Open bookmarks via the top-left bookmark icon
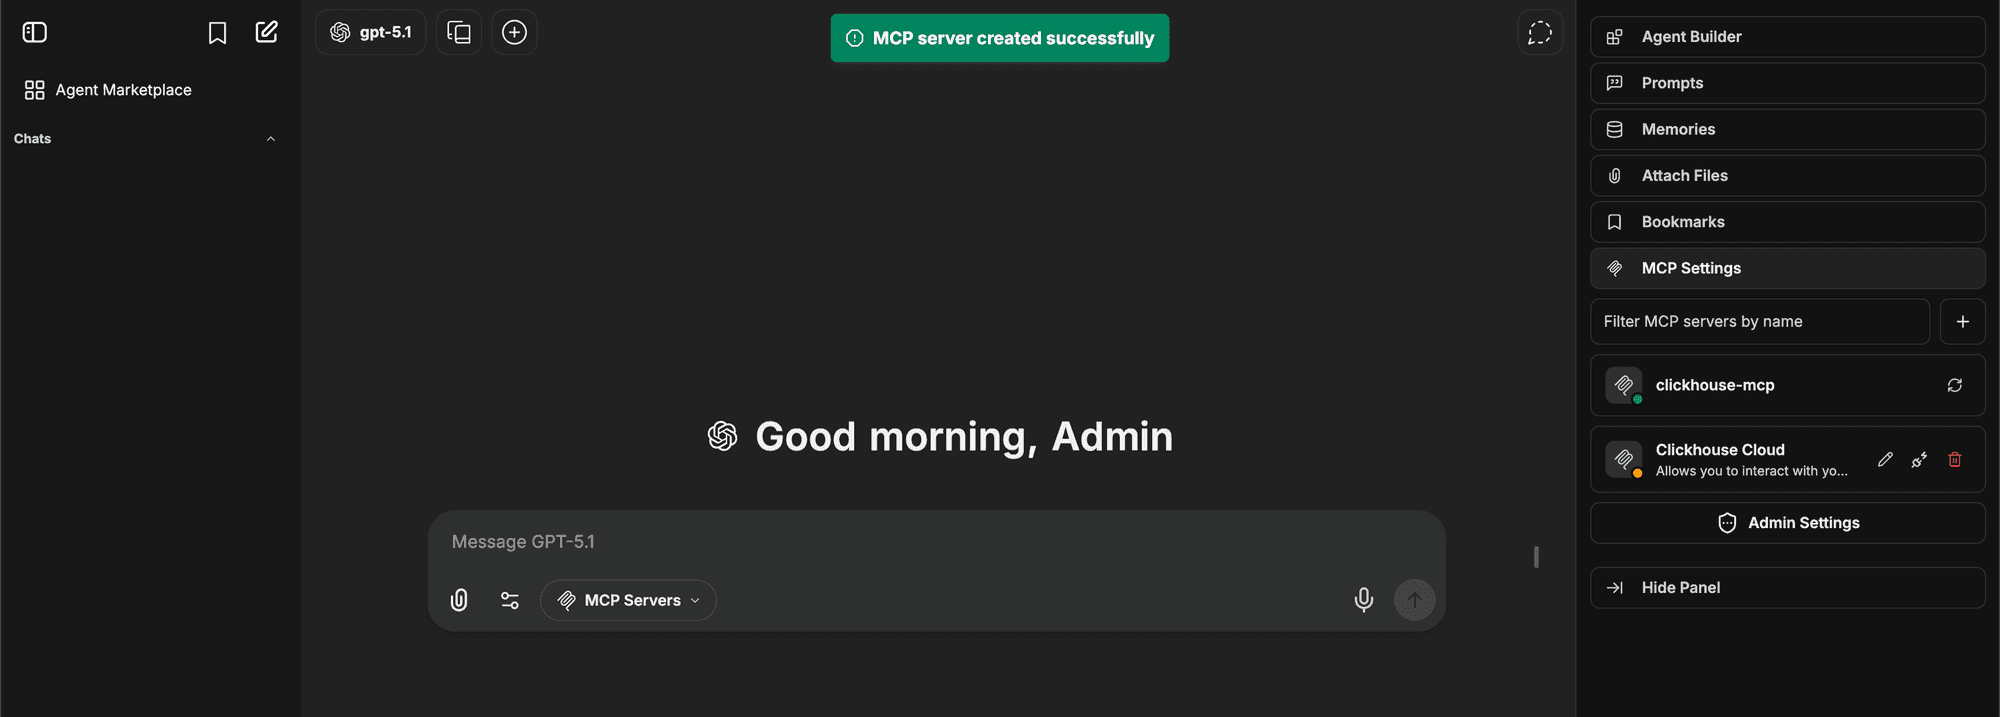The width and height of the screenshot is (2000, 717). click(x=217, y=32)
